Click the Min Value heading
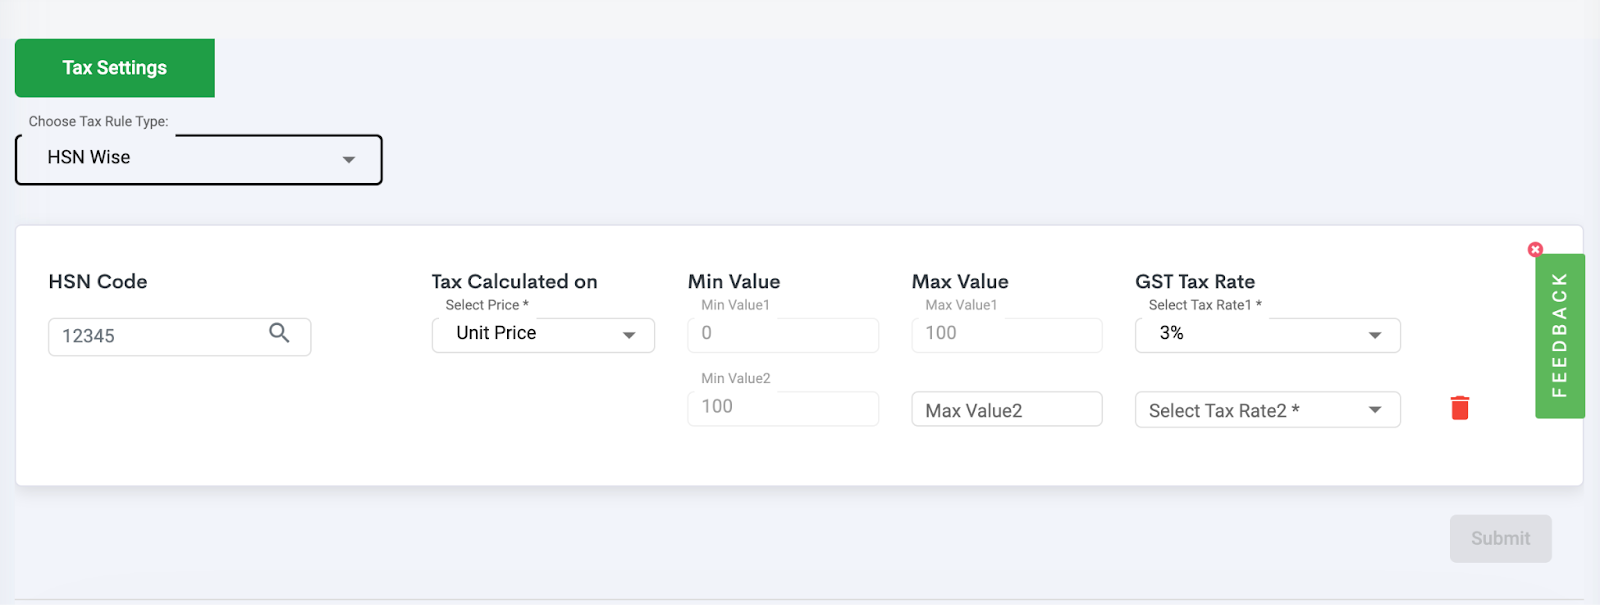This screenshot has height=605, width=1600. [x=734, y=282]
